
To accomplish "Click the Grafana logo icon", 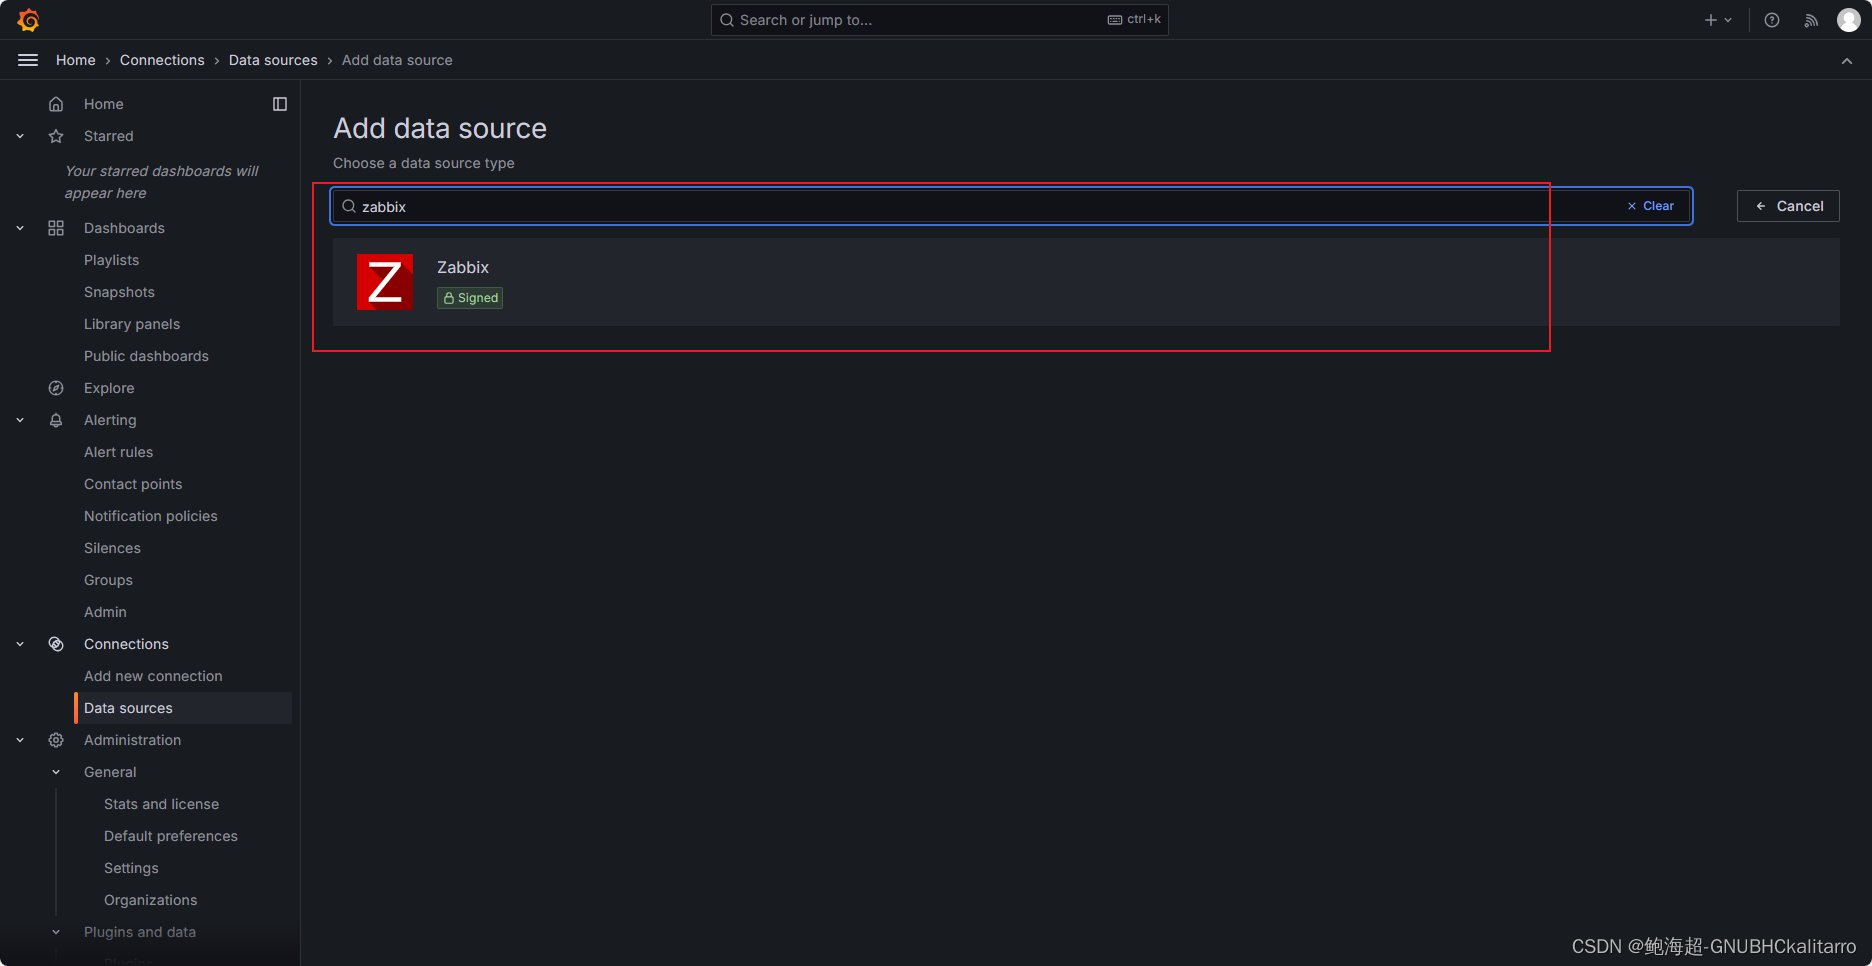I will (28, 20).
